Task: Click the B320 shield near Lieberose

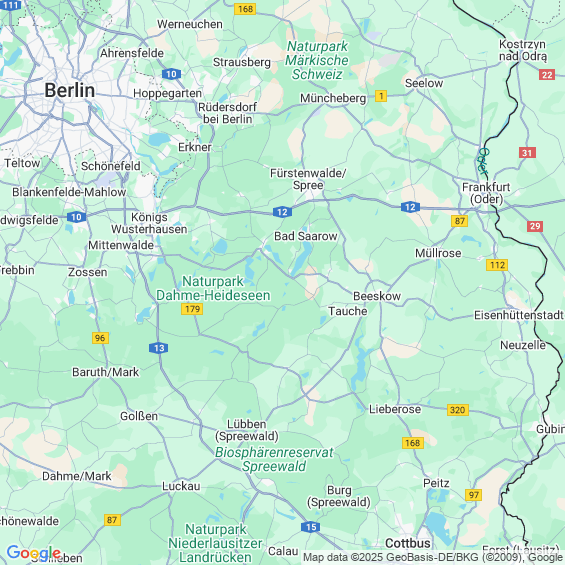Action: (458, 410)
